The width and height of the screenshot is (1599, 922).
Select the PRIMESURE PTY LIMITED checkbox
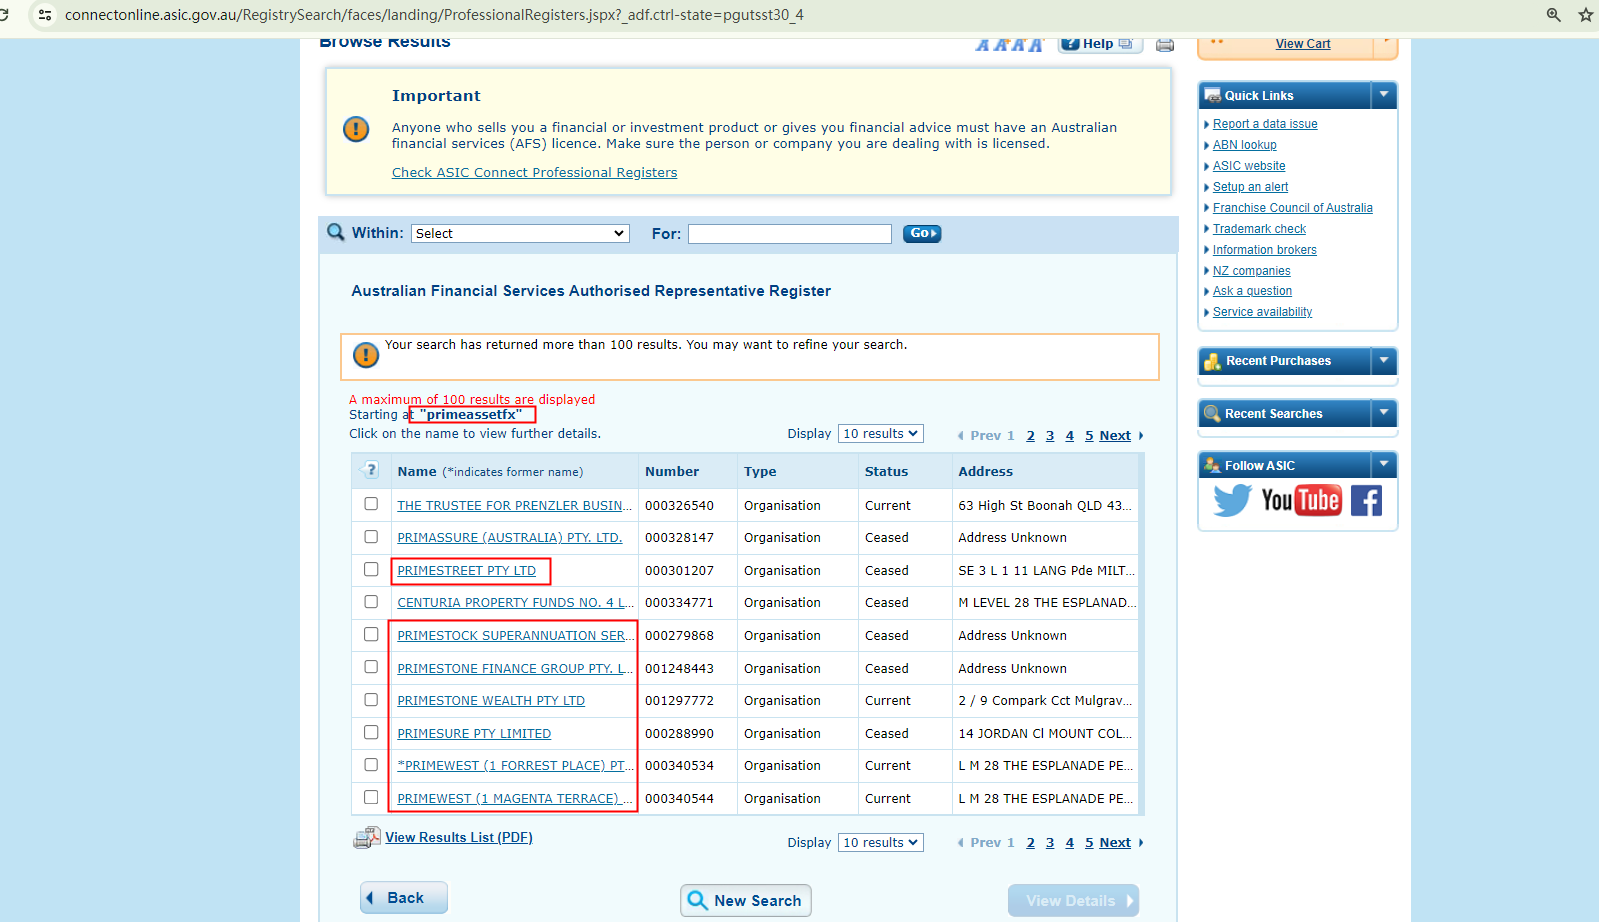[371, 732]
